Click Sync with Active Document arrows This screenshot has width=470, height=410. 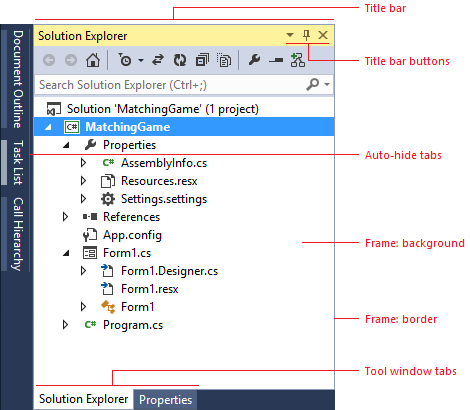158,60
